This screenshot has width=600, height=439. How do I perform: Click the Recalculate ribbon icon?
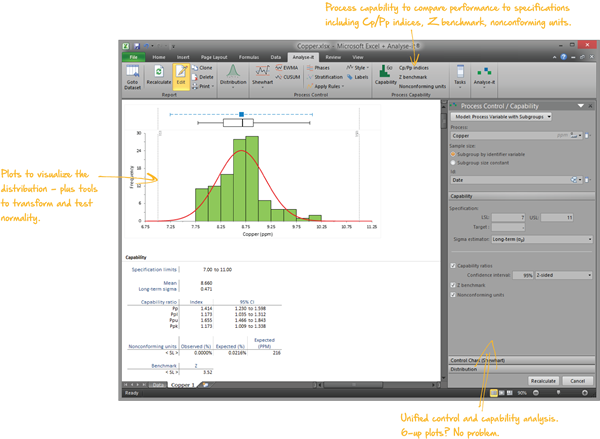[x=158, y=75]
